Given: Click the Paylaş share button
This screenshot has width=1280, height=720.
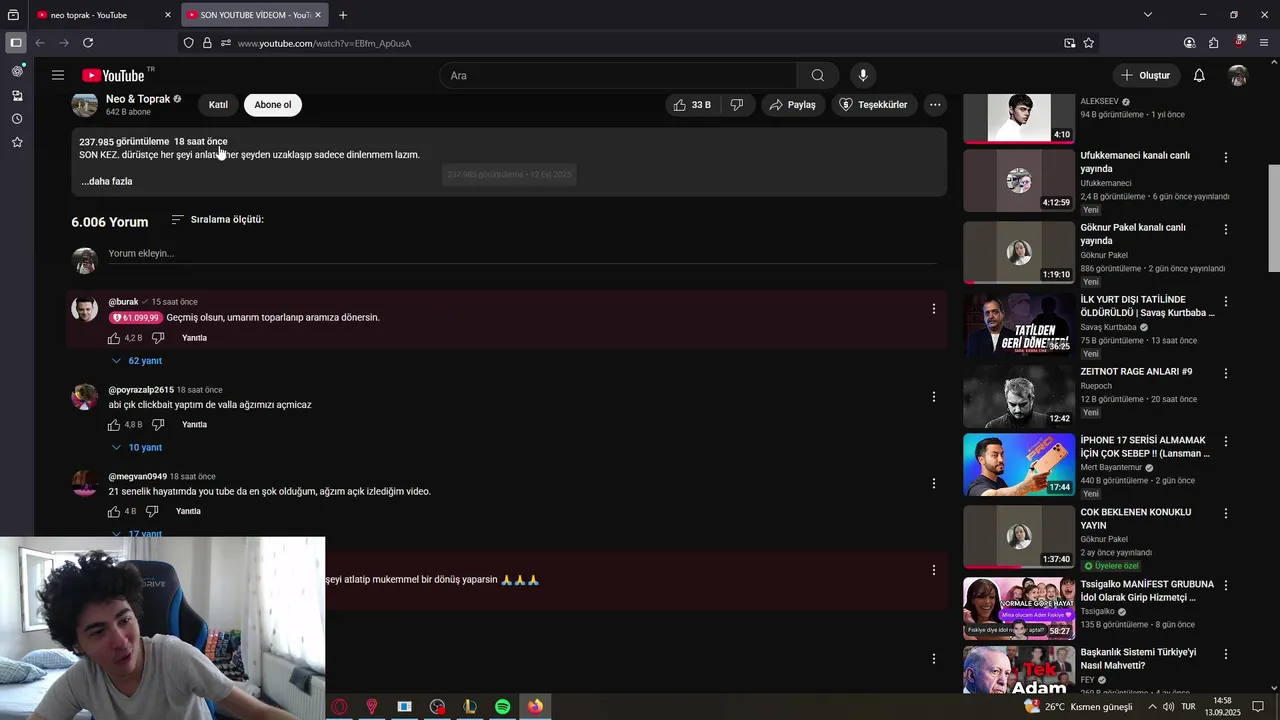Looking at the screenshot, I should [x=792, y=104].
